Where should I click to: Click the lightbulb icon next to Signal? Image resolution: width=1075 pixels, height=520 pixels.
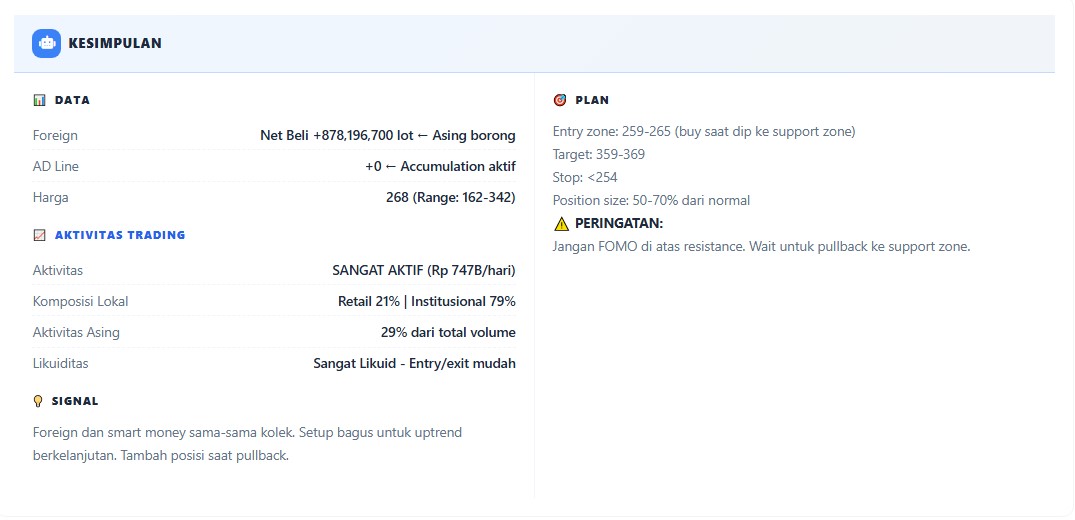pos(39,401)
